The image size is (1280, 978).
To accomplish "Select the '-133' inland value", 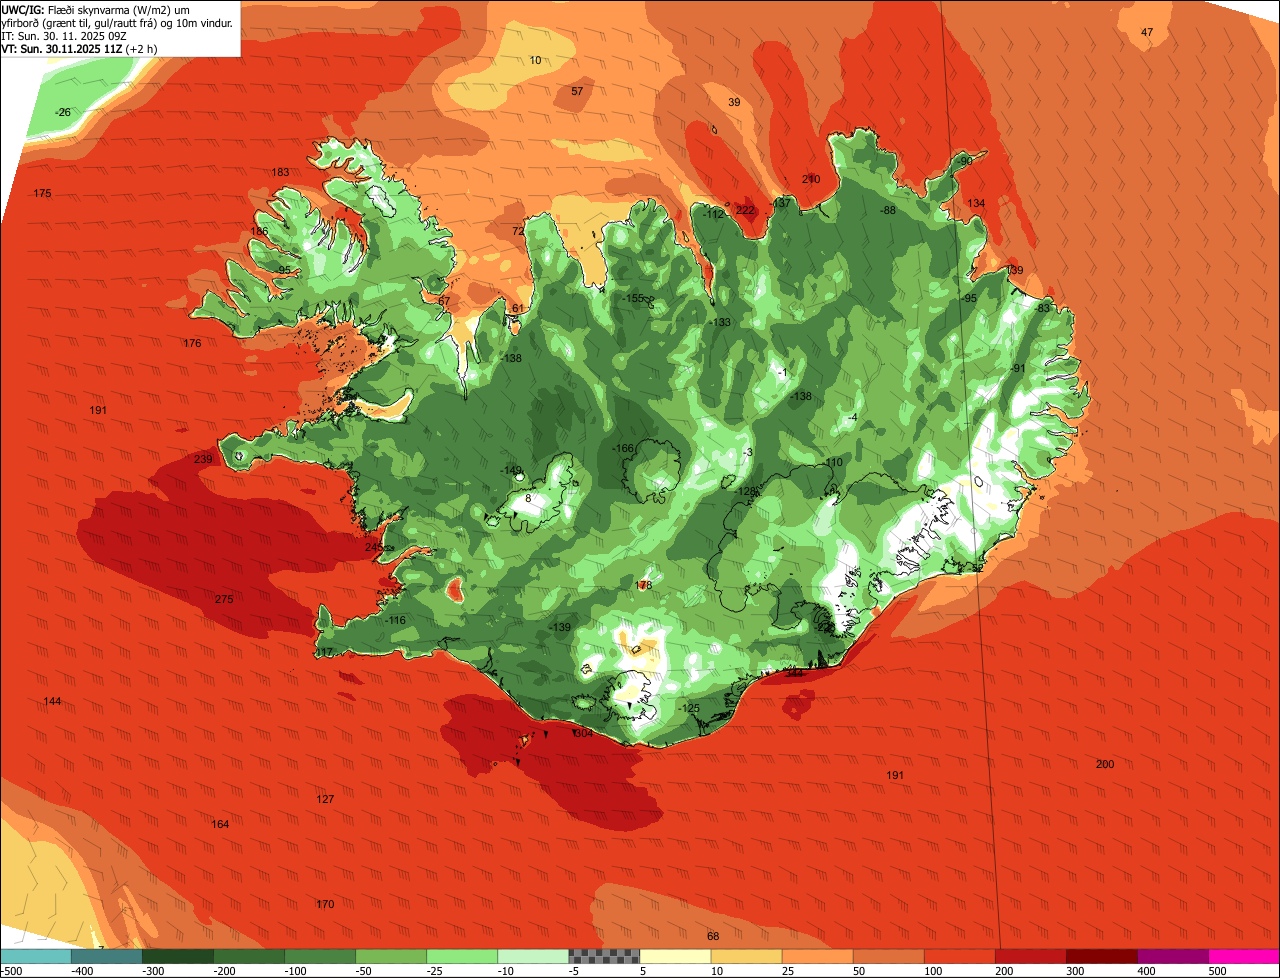I will coord(720,322).
